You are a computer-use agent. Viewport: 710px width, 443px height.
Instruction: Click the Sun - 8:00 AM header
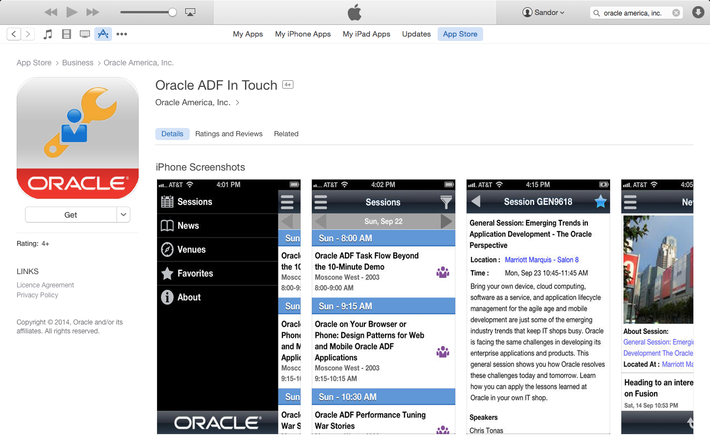pos(384,238)
